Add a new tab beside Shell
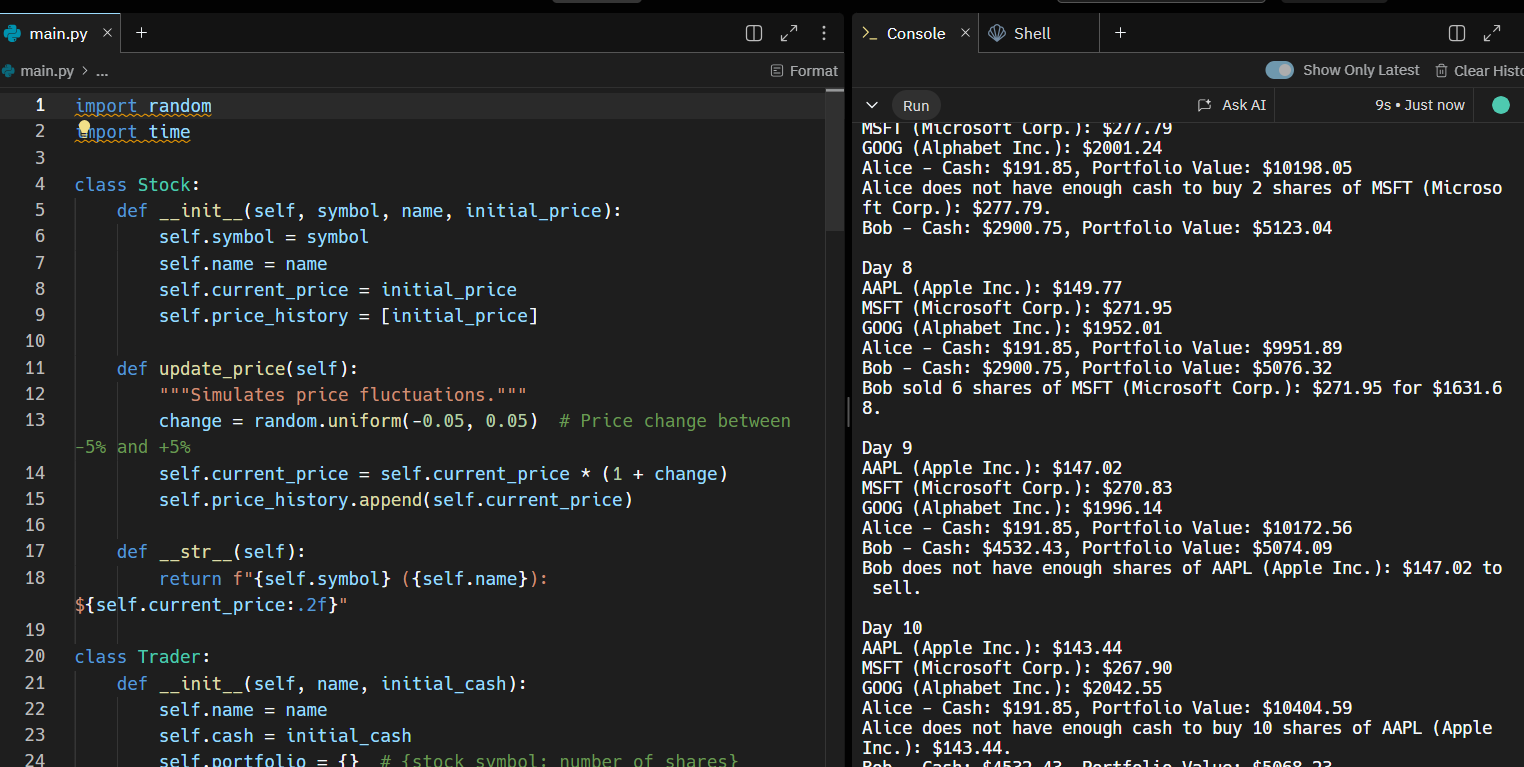The height and width of the screenshot is (767, 1524). point(1120,33)
